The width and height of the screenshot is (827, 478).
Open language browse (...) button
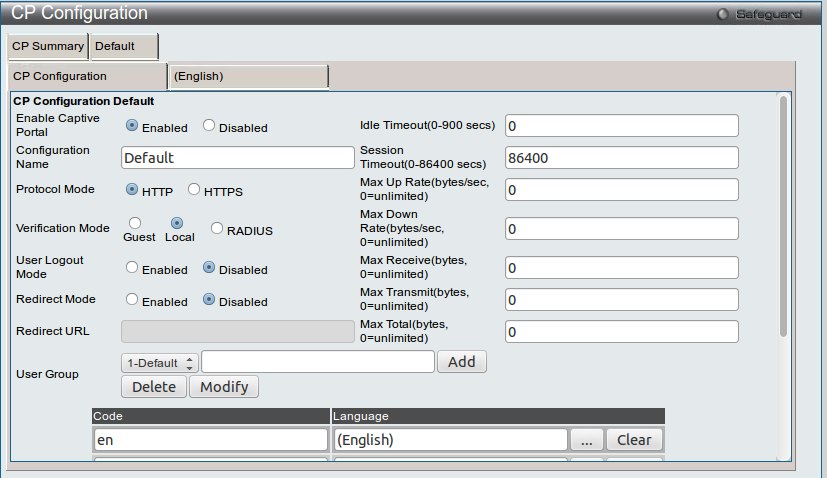tap(587, 440)
